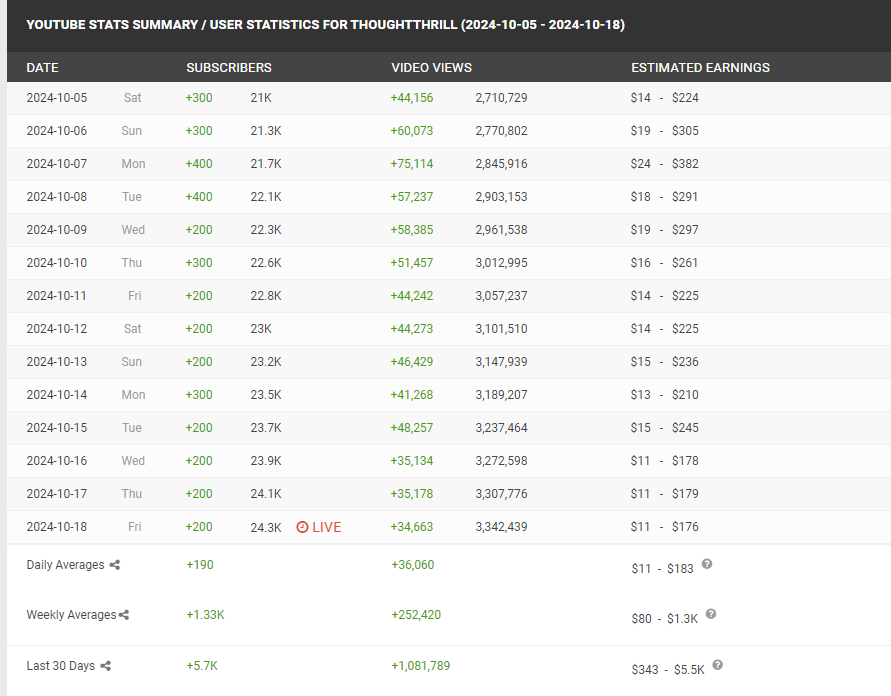
Task: Select date 2024-10-07
Action: pos(57,164)
